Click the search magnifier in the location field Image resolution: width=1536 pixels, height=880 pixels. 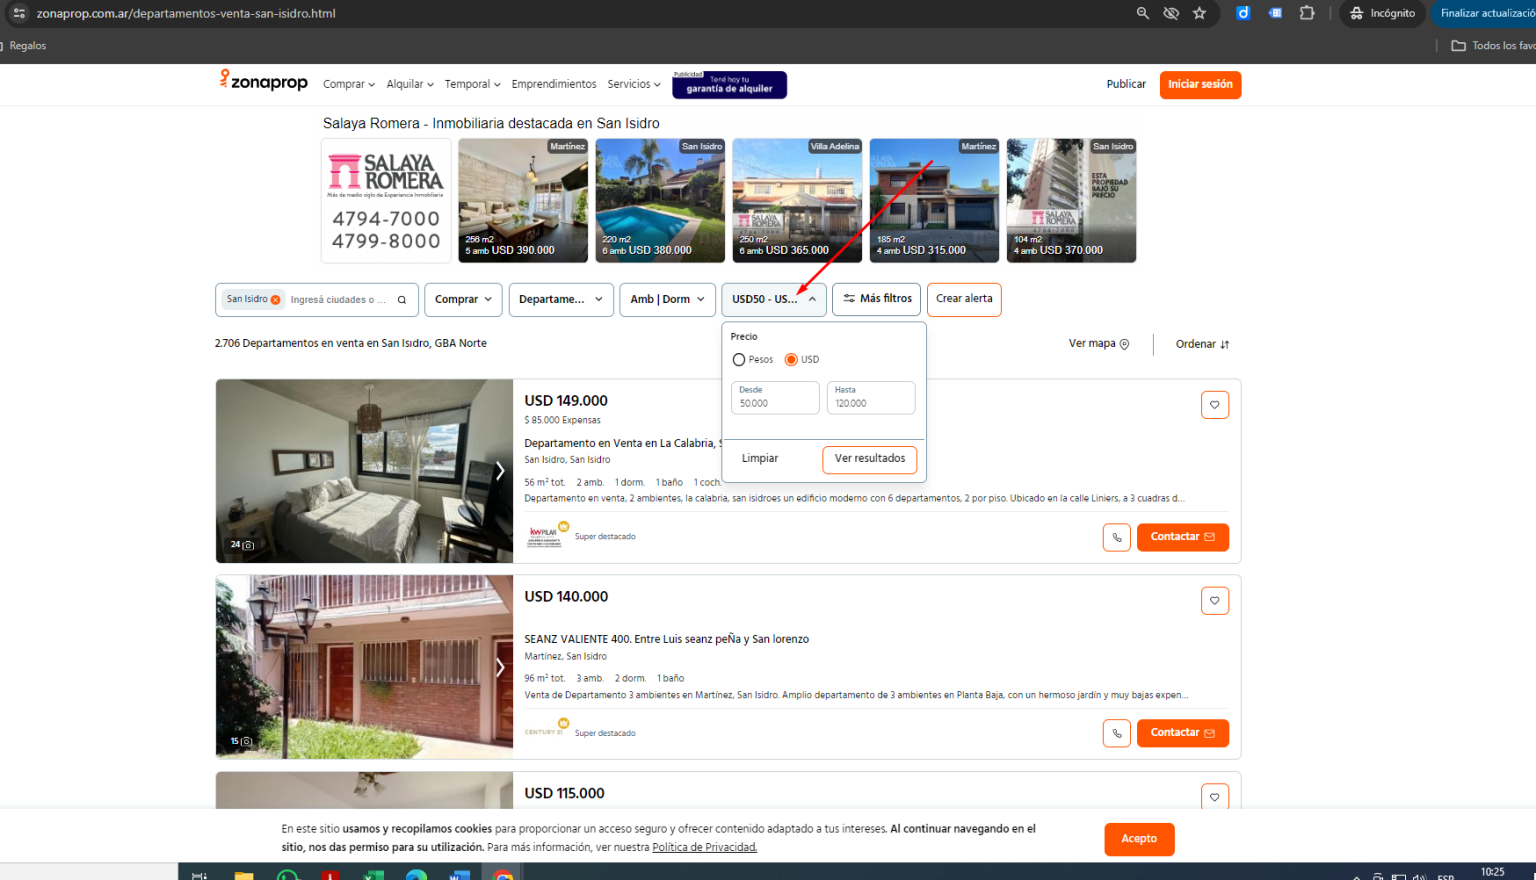click(x=400, y=299)
